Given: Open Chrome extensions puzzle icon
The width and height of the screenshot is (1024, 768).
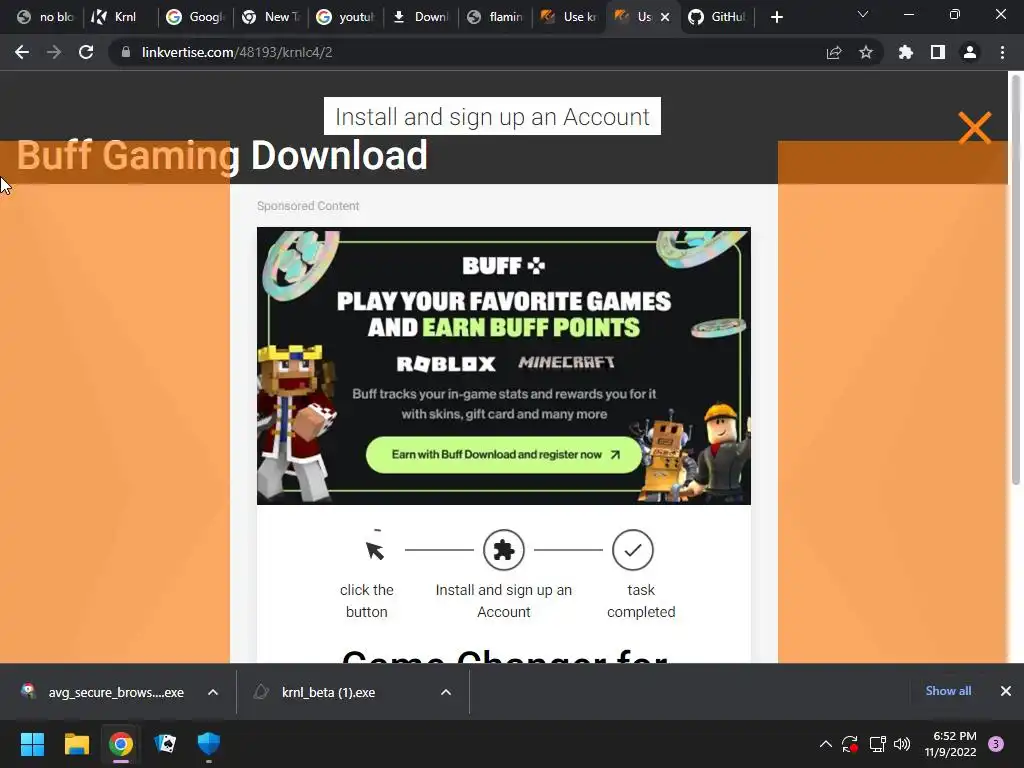Looking at the screenshot, I should pyautogui.click(x=906, y=52).
